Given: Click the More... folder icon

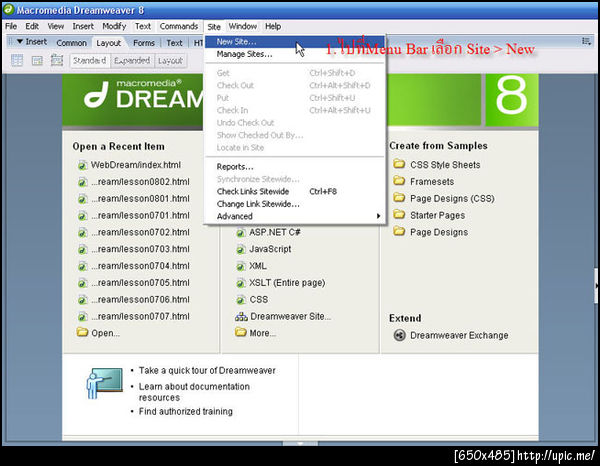Looking at the screenshot, I should coord(240,332).
